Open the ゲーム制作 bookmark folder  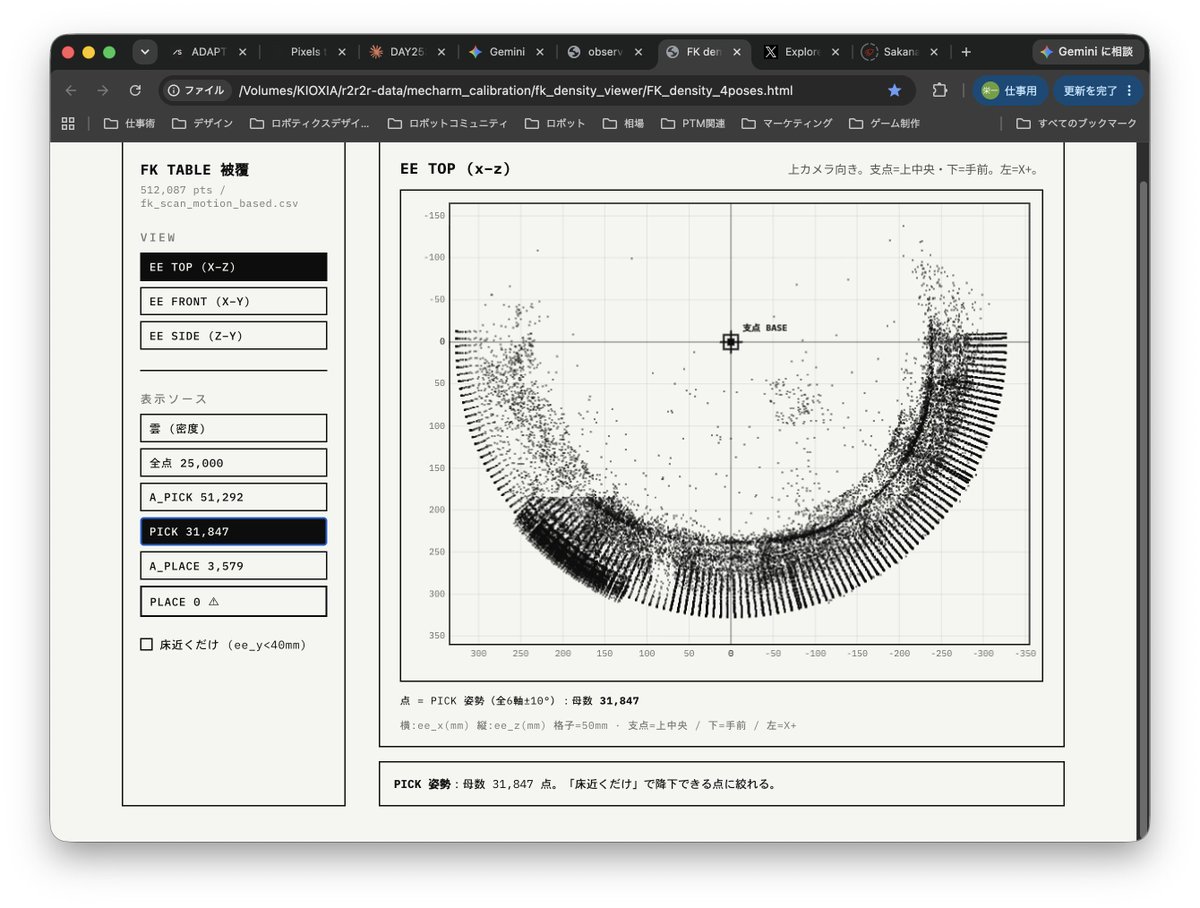point(884,123)
